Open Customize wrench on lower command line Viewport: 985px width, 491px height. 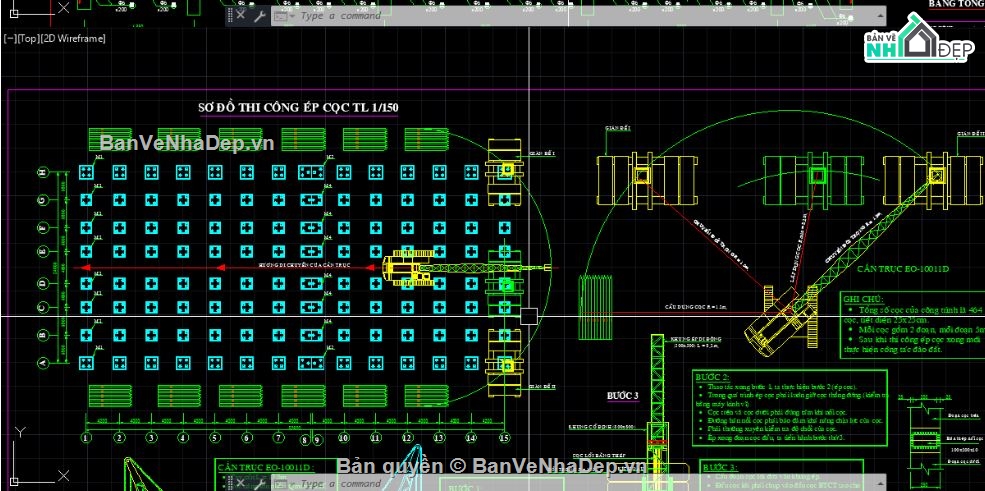[x=259, y=483]
